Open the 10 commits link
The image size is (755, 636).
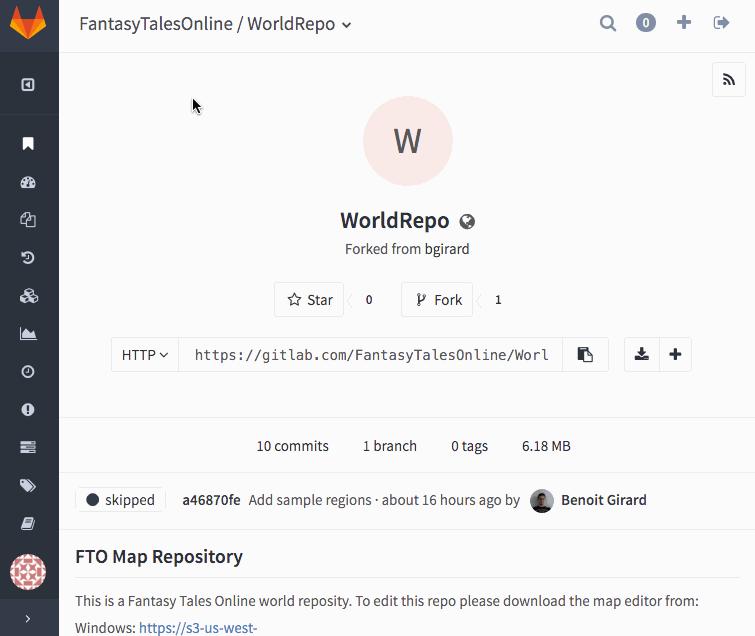293,446
